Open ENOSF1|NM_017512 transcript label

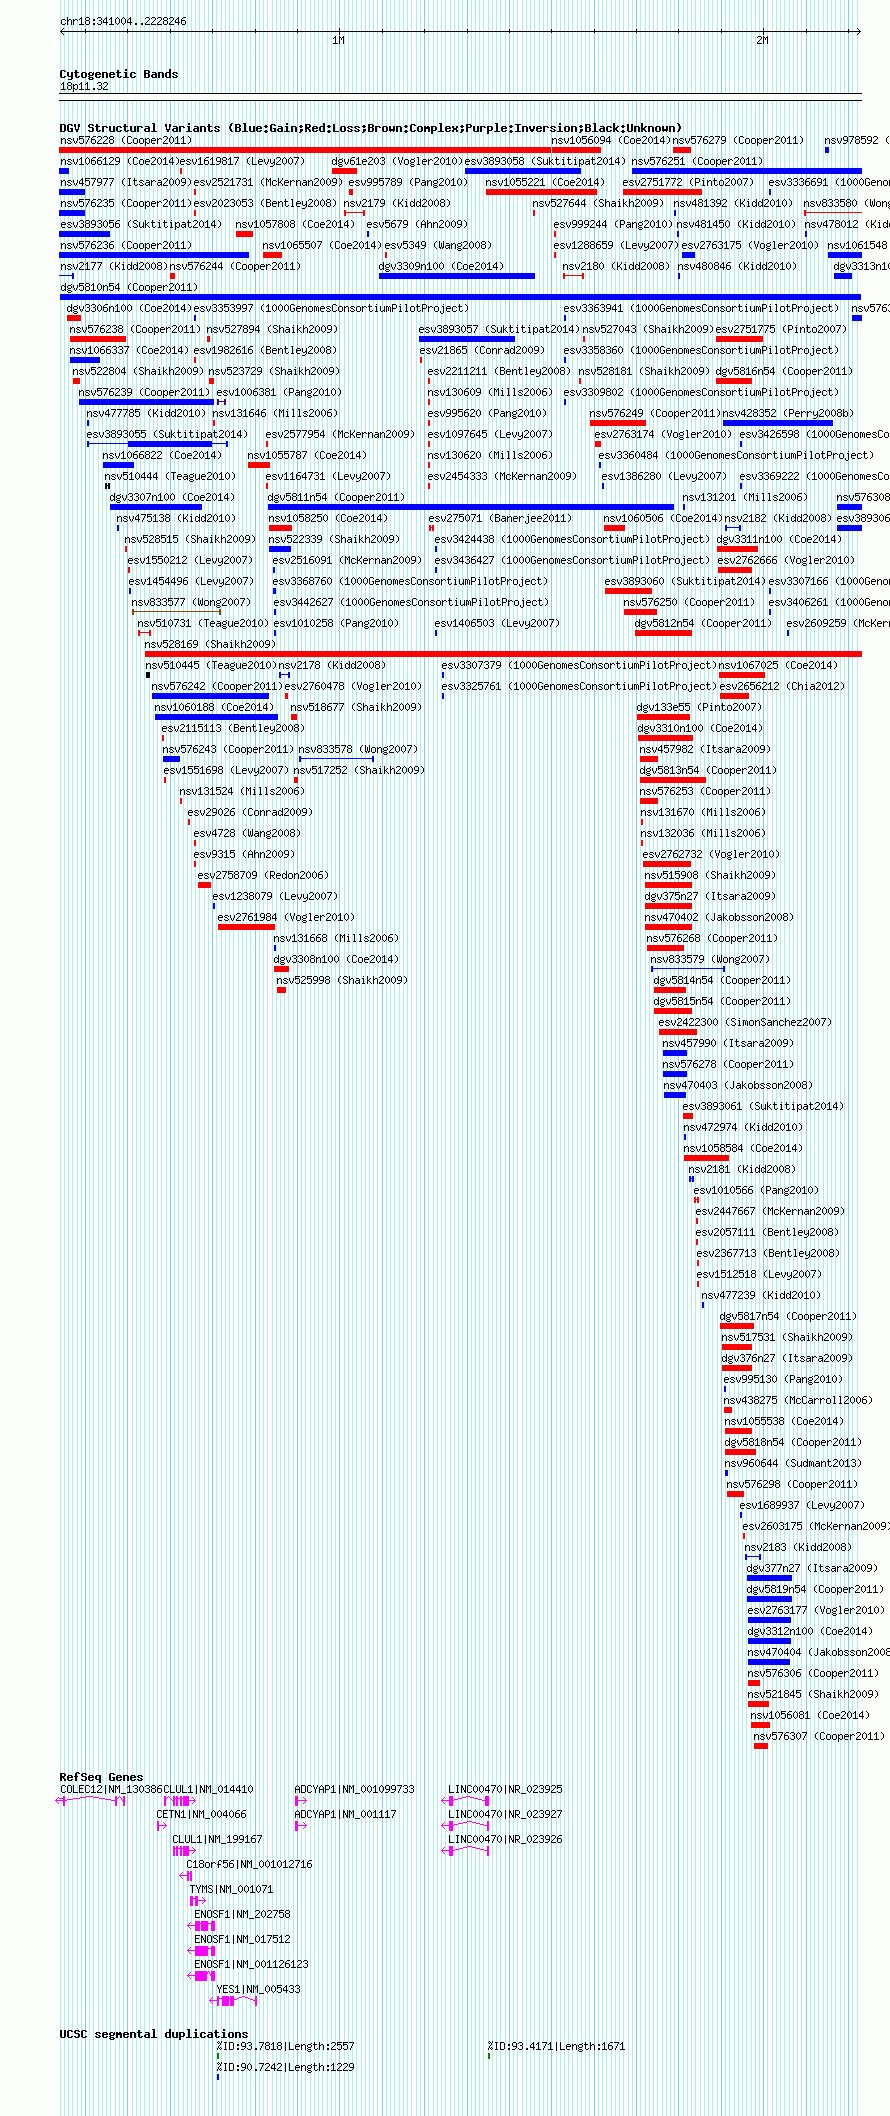[x=242, y=1939]
